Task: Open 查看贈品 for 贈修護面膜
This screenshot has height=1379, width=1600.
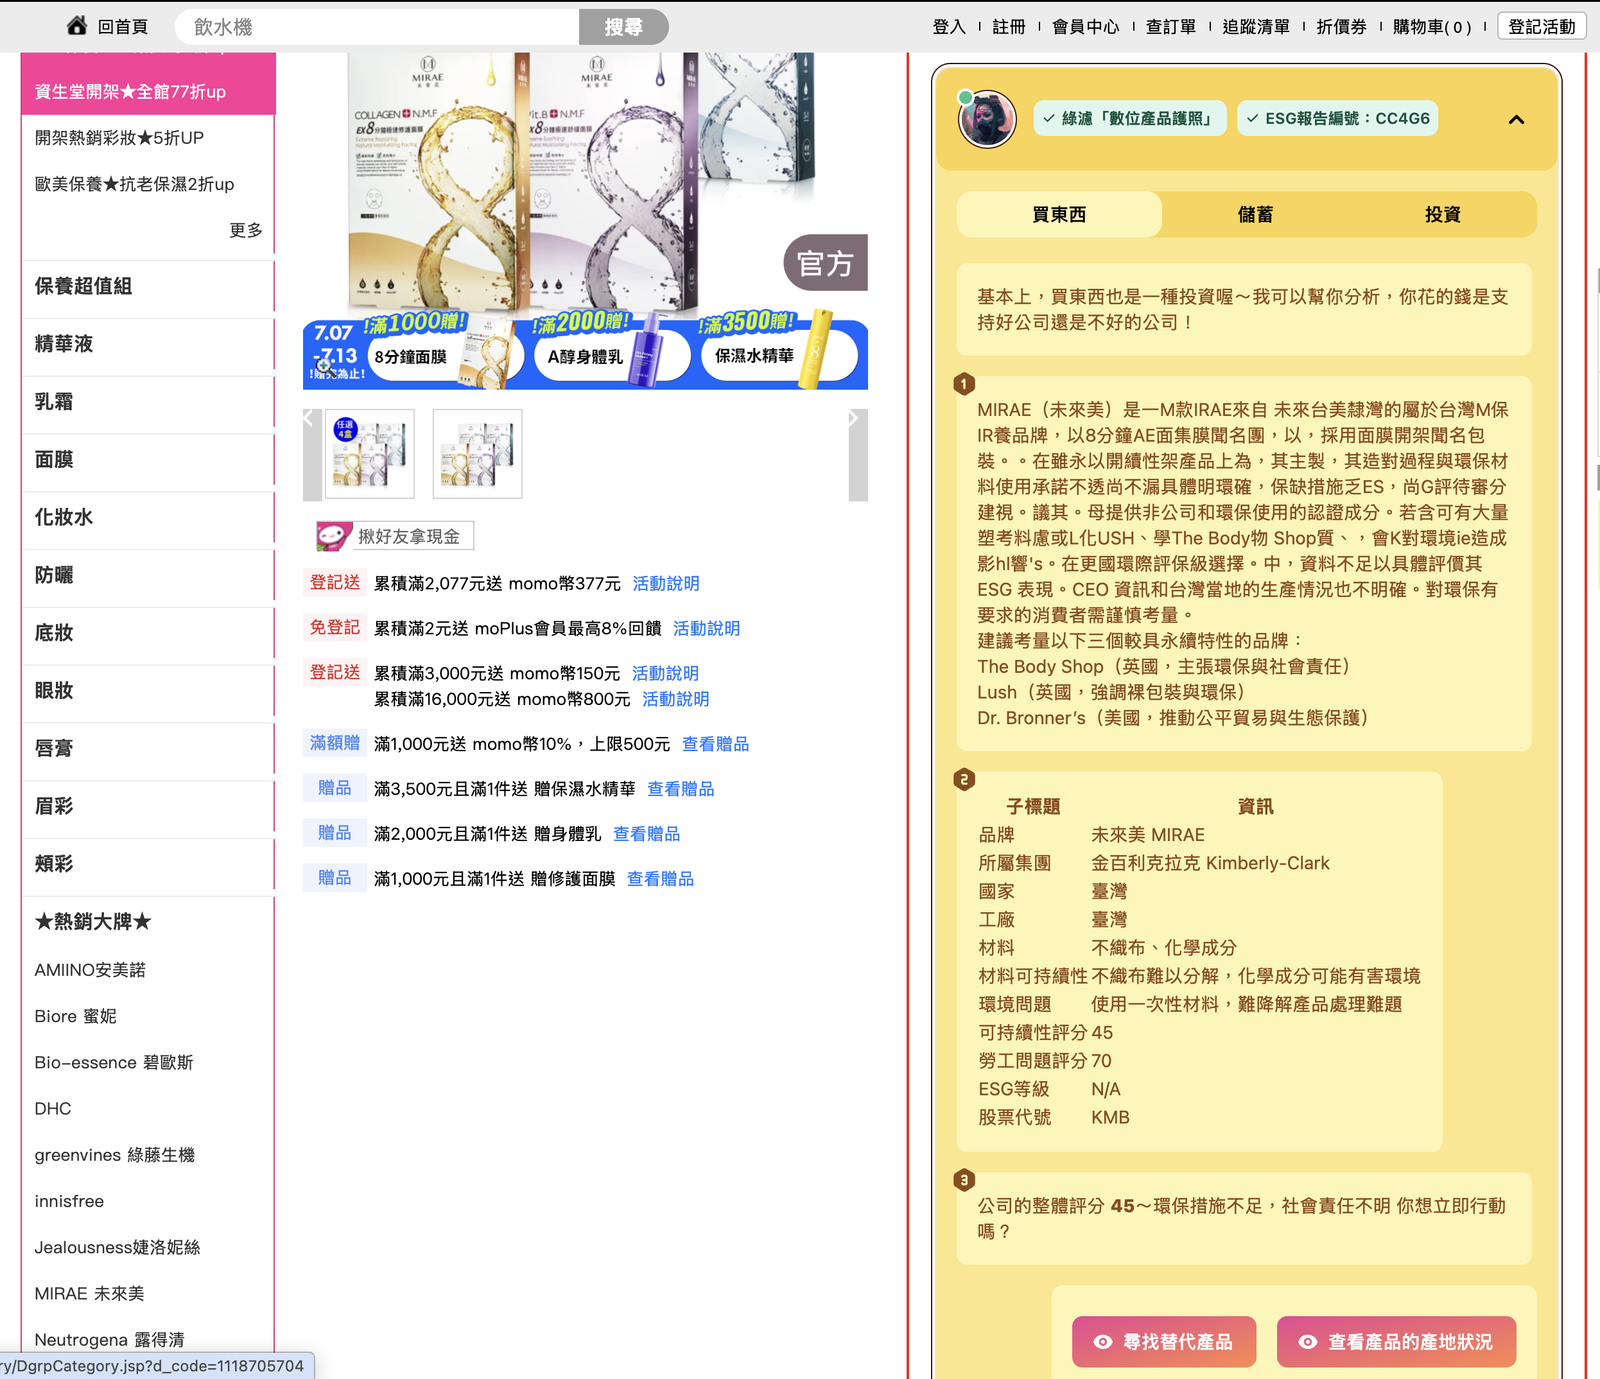Action: (x=660, y=879)
